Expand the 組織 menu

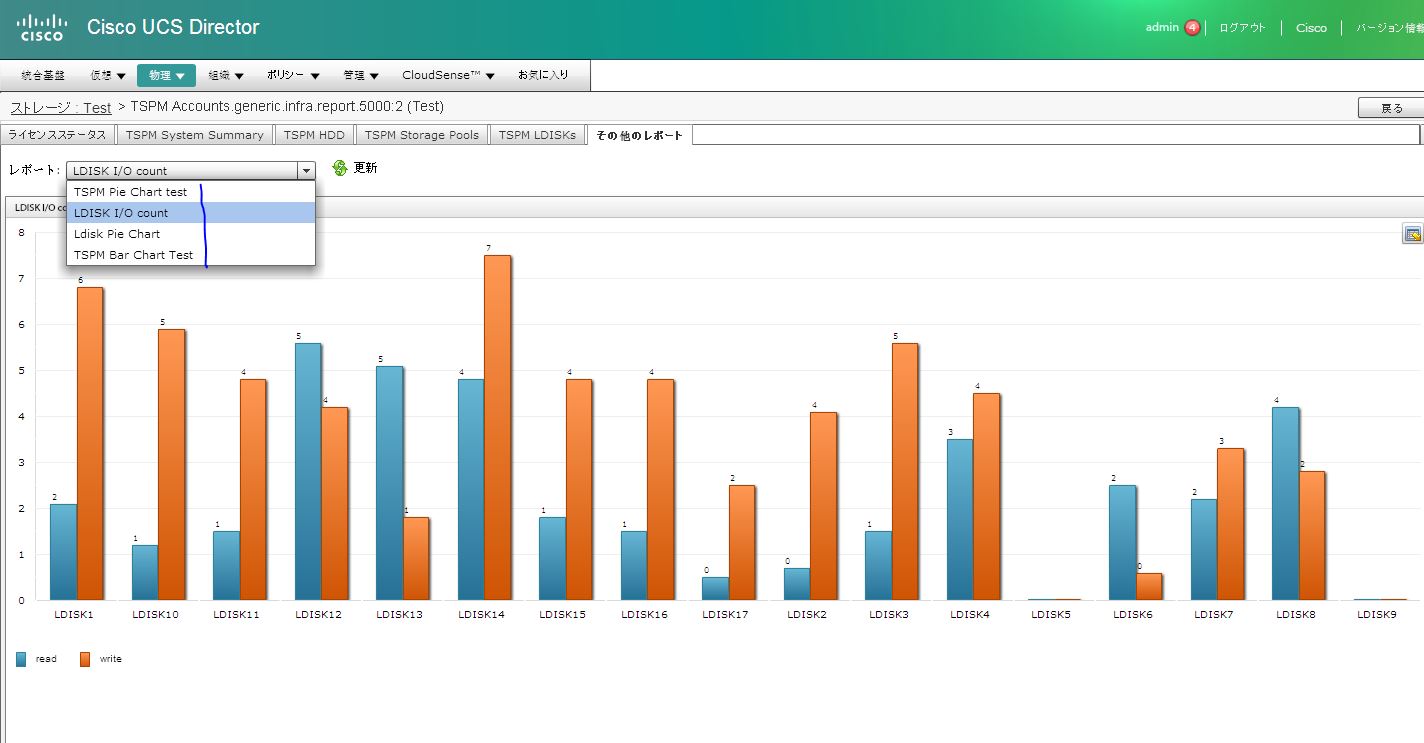(x=226, y=75)
